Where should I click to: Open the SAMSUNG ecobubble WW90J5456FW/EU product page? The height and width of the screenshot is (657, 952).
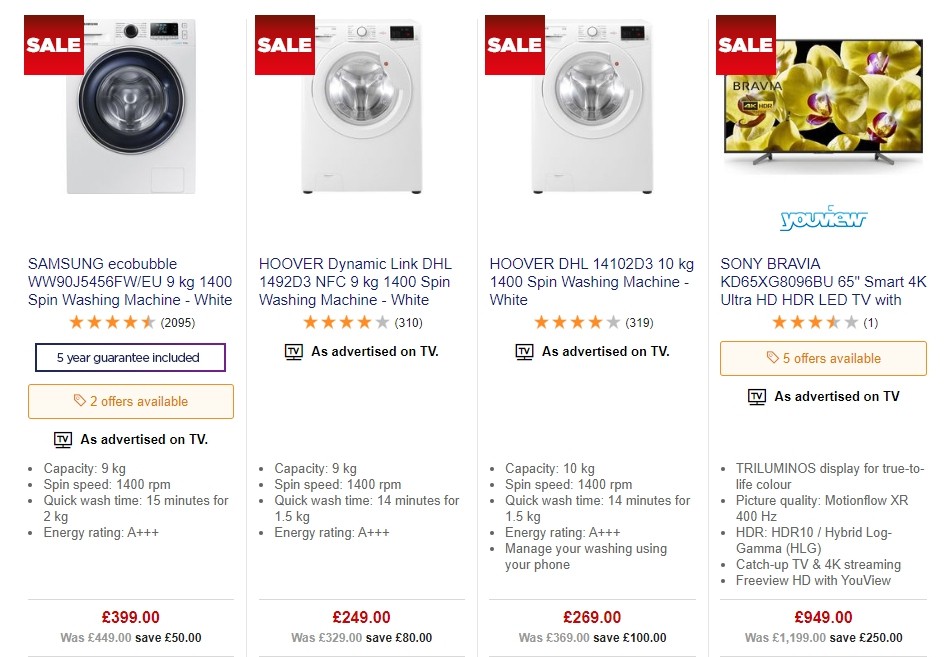point(129,281)
